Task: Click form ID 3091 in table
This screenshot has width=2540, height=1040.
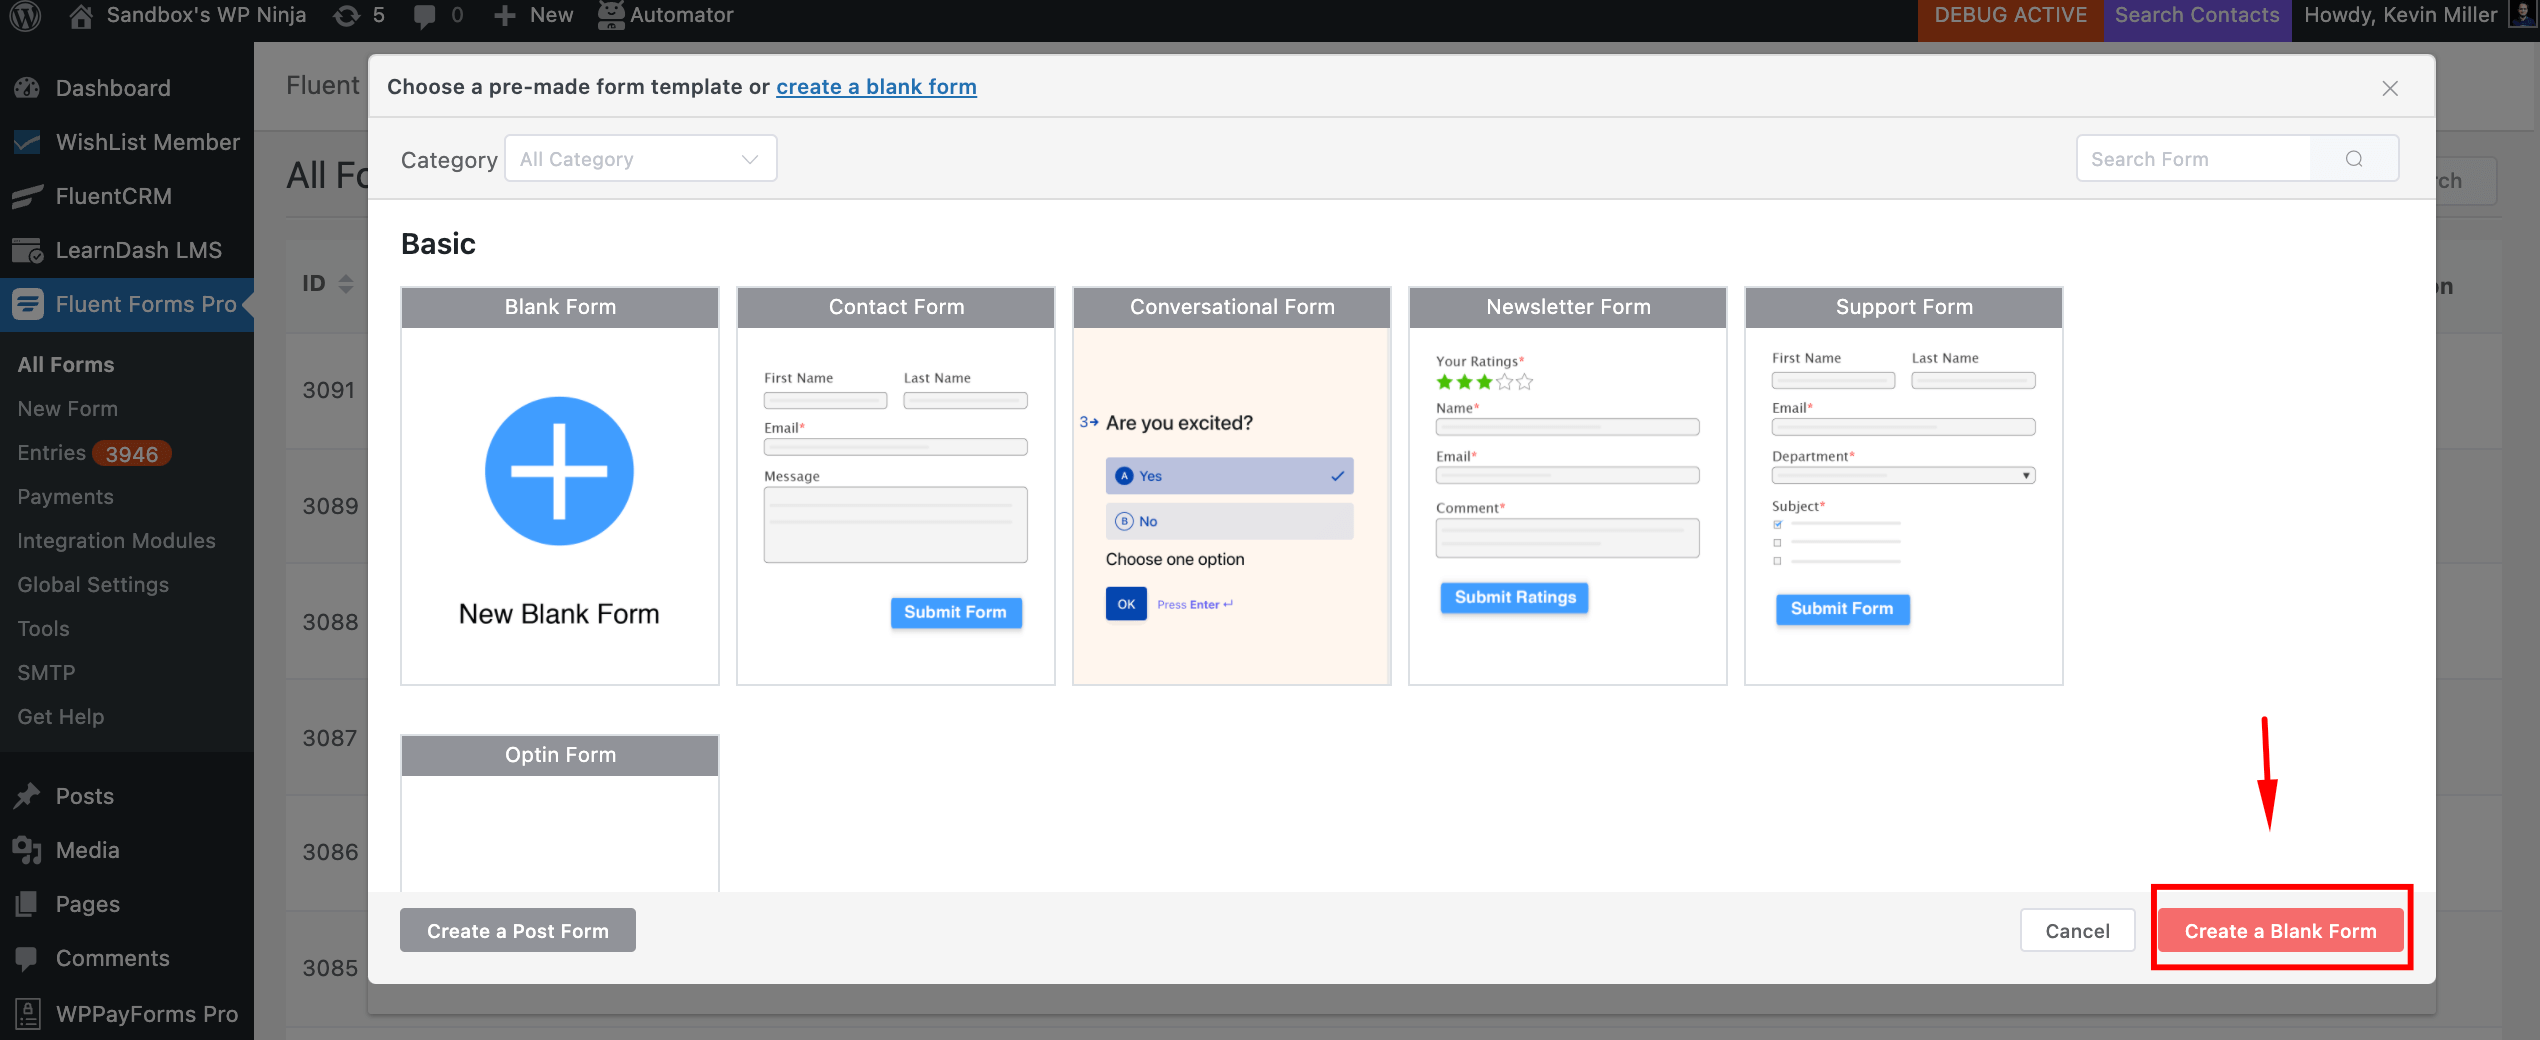Action: point(329,391)
